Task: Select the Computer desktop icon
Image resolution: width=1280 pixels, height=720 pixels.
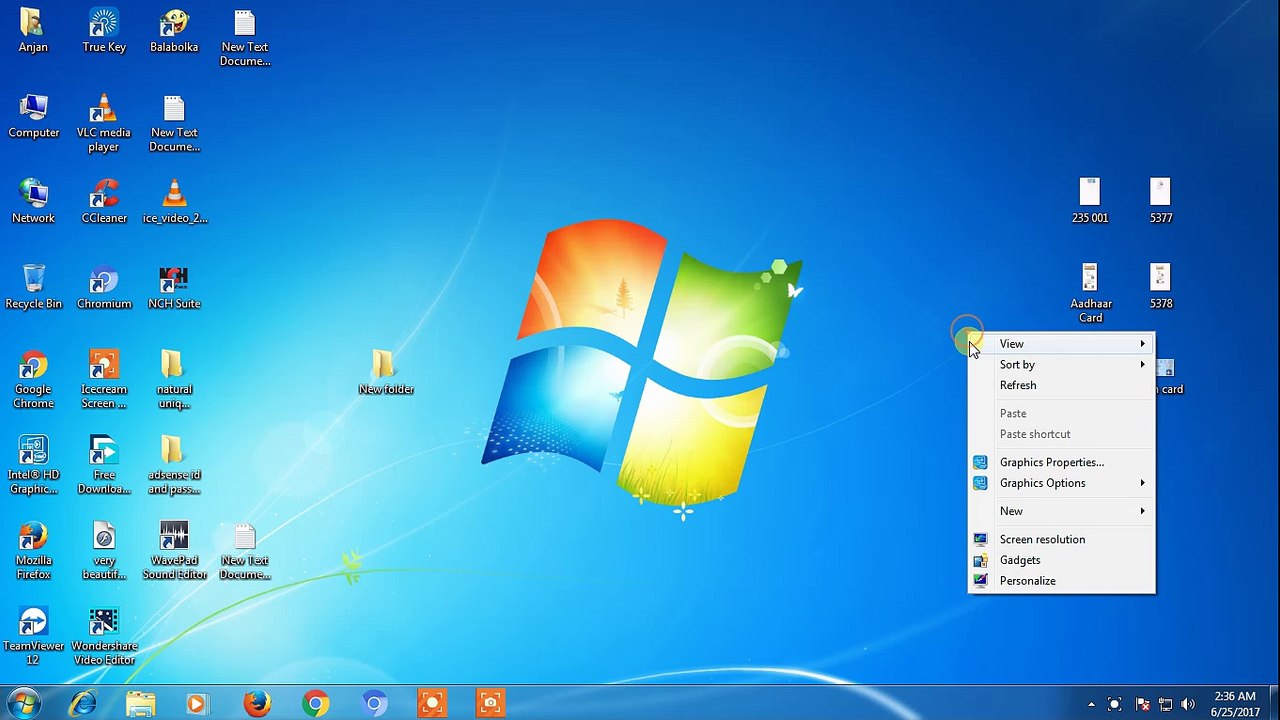Action: (x=33, y=117)
